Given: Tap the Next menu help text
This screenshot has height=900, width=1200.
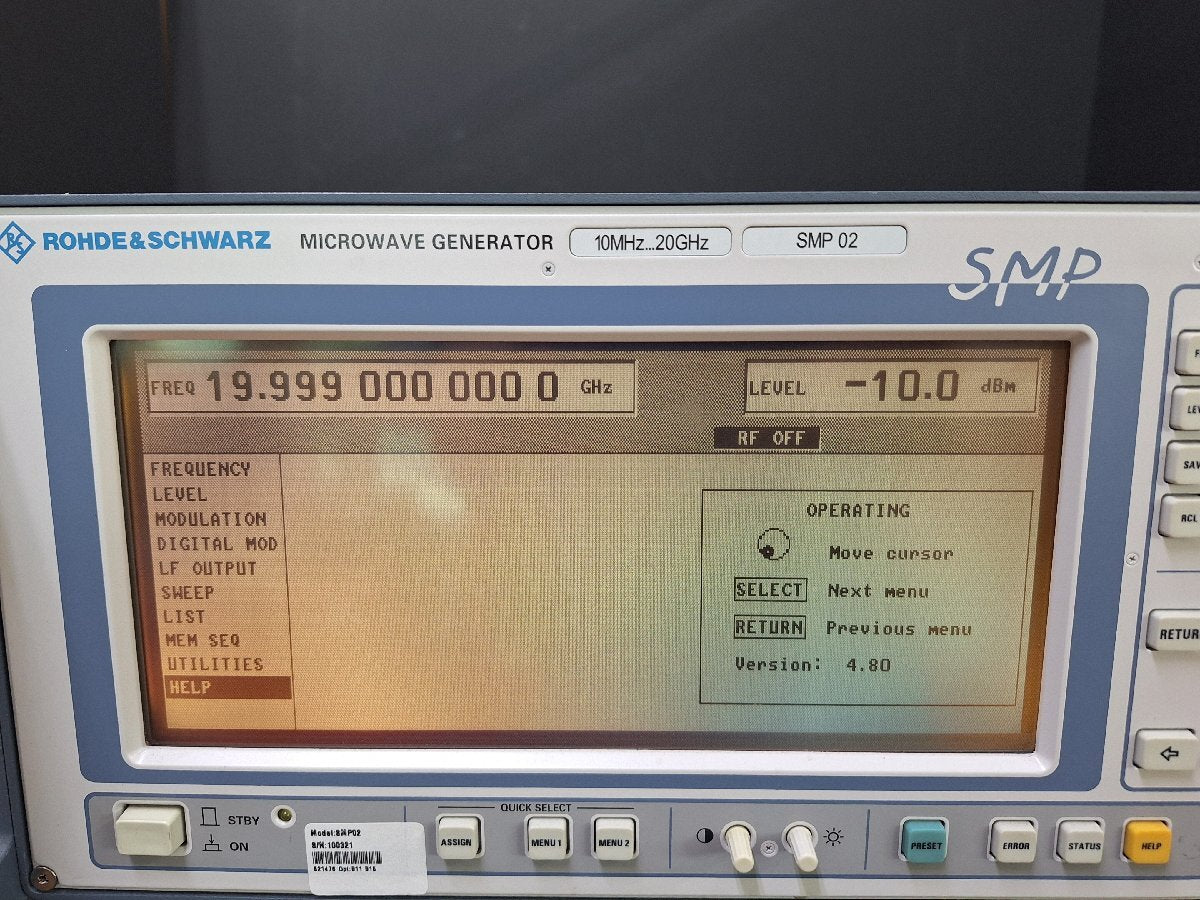Looking at the screenshot, I should (878, 591).
